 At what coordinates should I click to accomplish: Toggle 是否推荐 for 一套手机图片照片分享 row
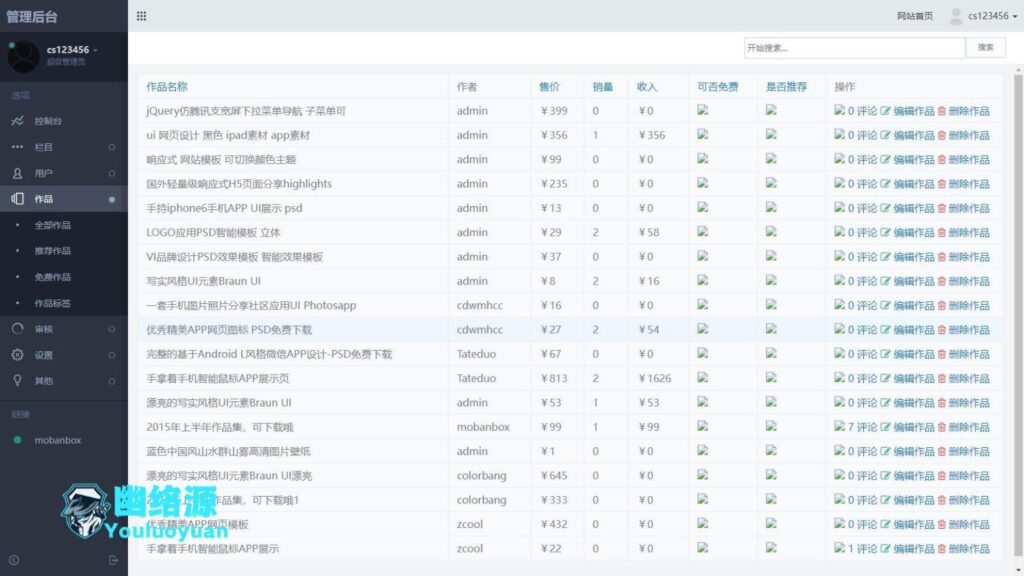771,304
